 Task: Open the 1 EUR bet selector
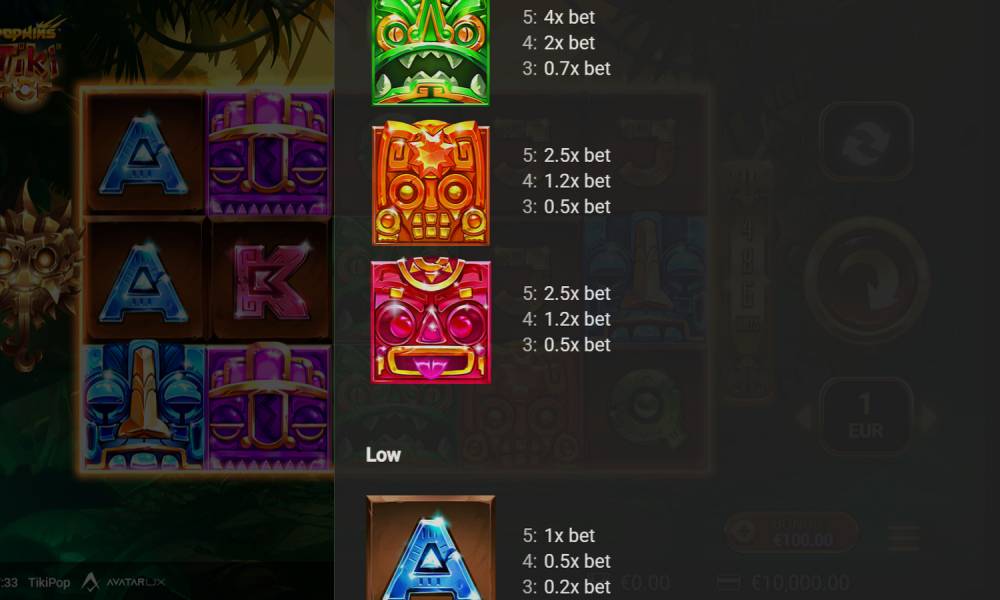click(x=866, y=416)
